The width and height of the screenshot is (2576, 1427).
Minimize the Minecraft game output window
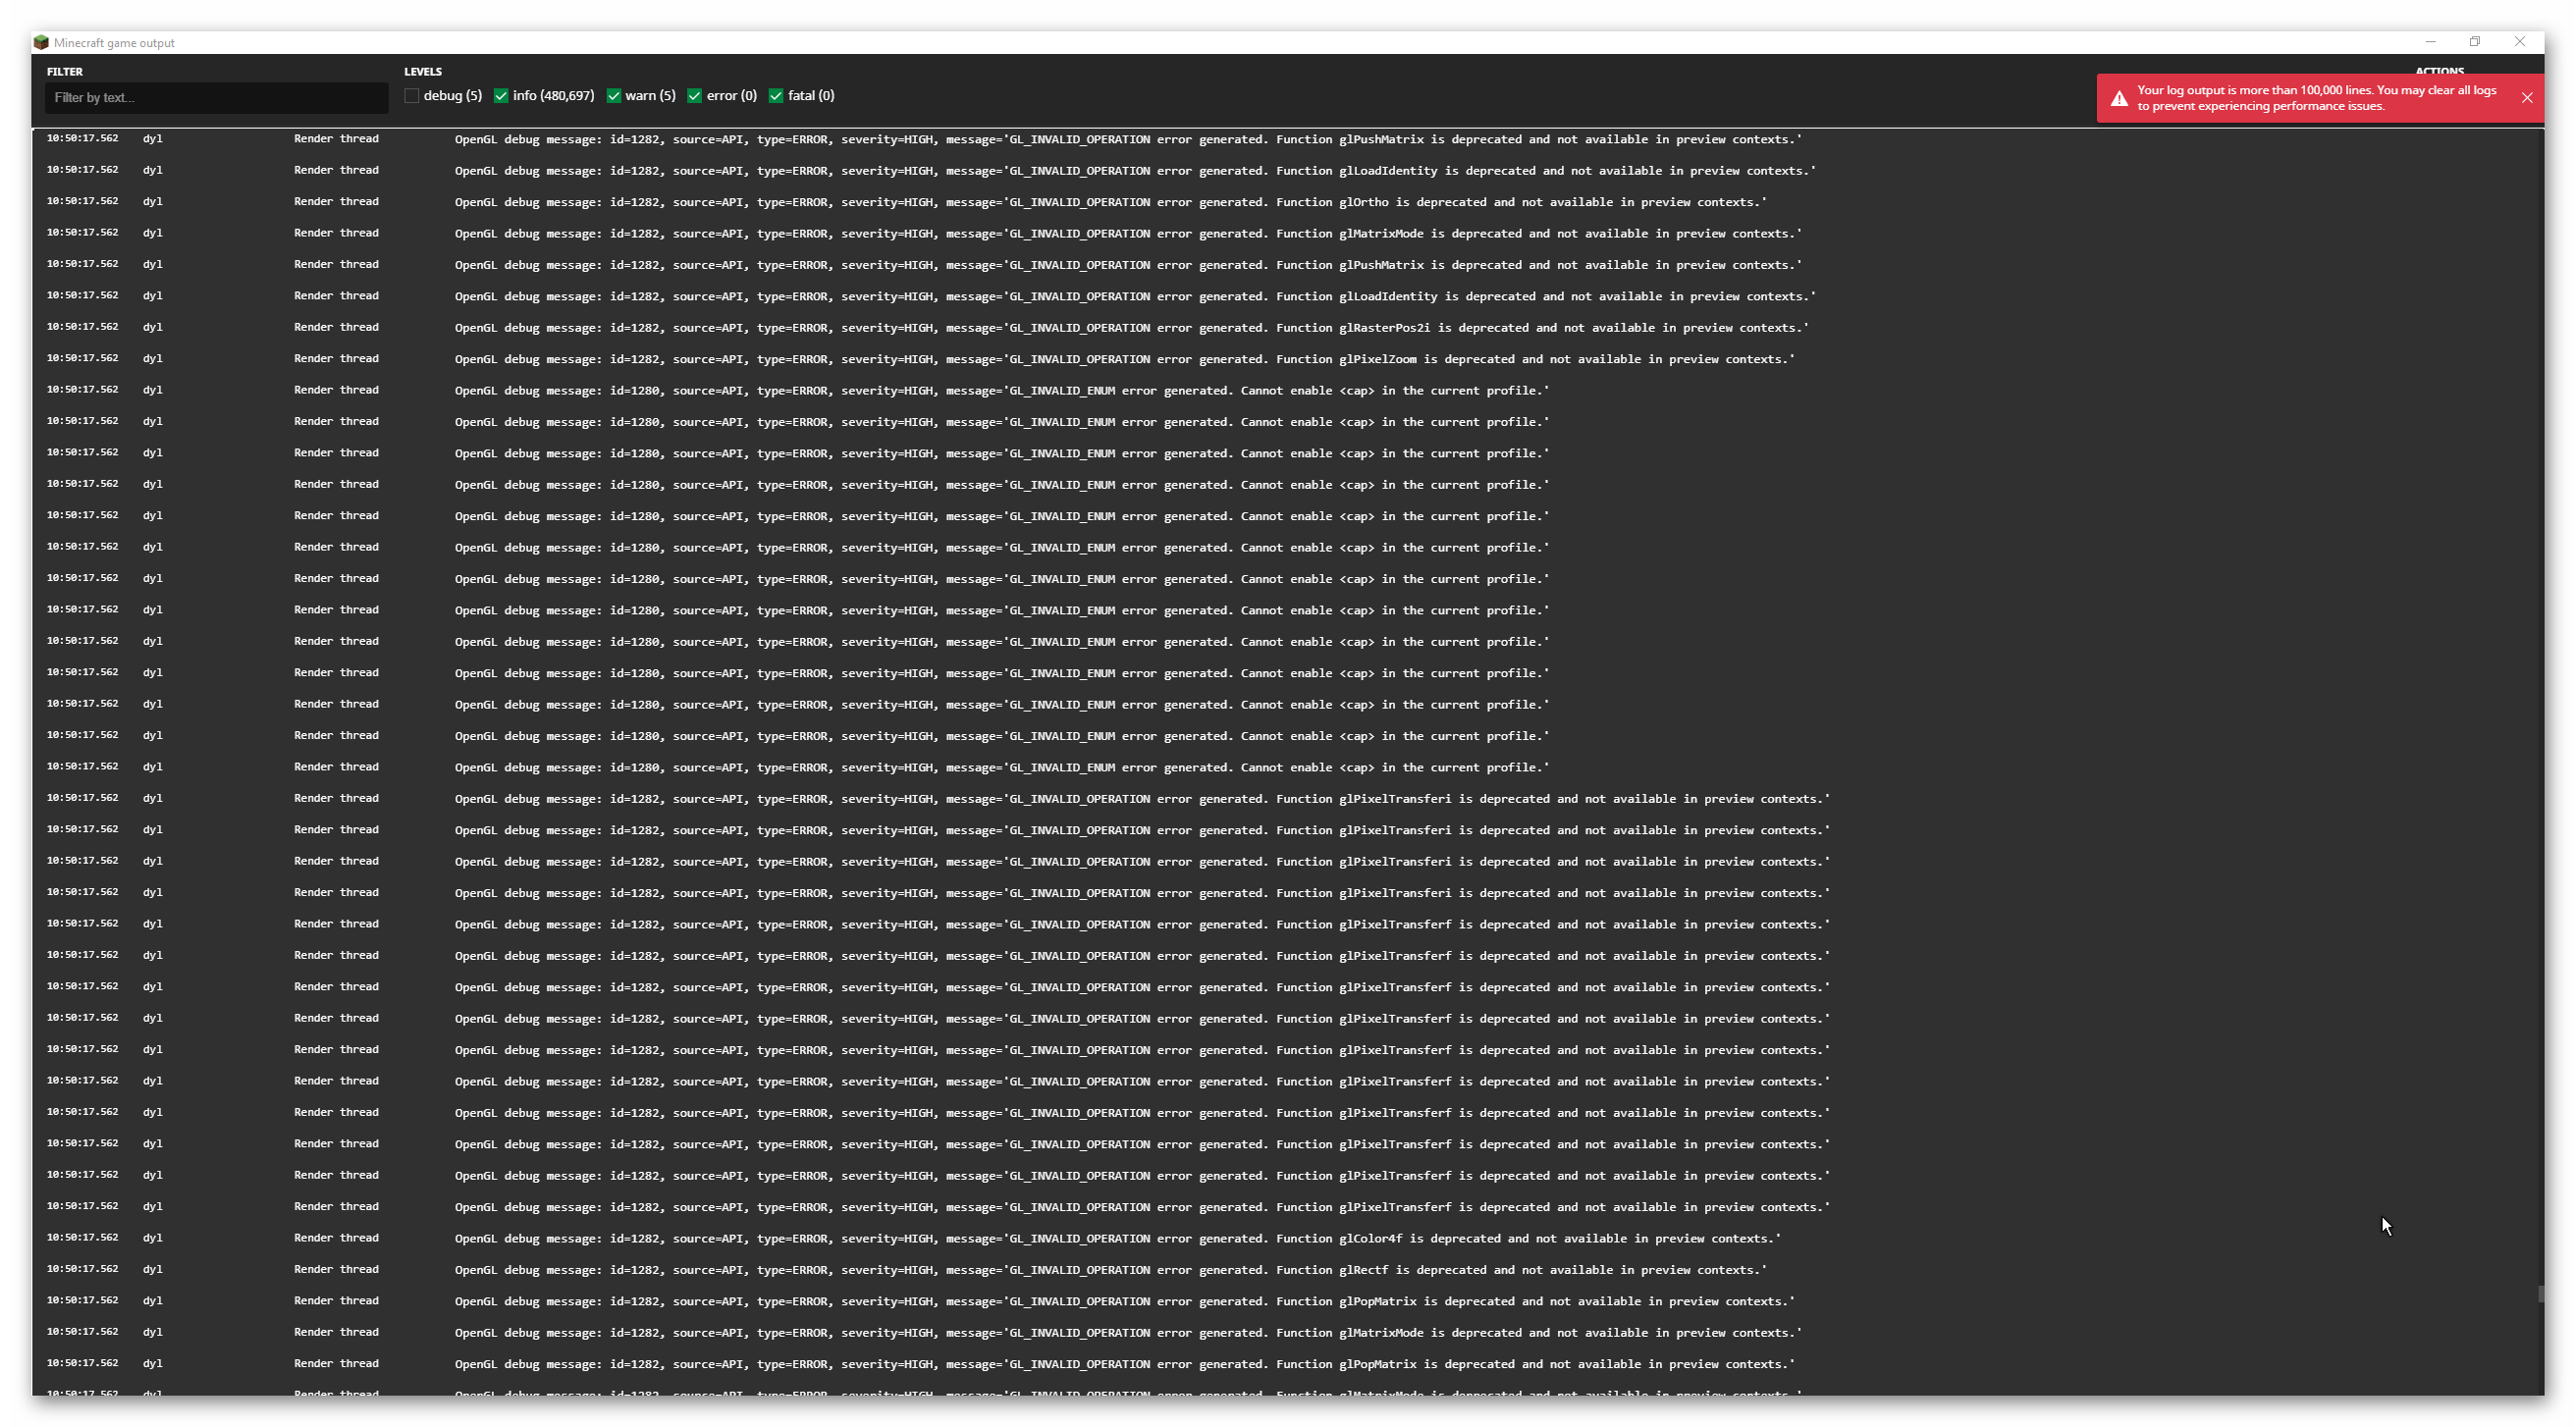point(2430,42)
